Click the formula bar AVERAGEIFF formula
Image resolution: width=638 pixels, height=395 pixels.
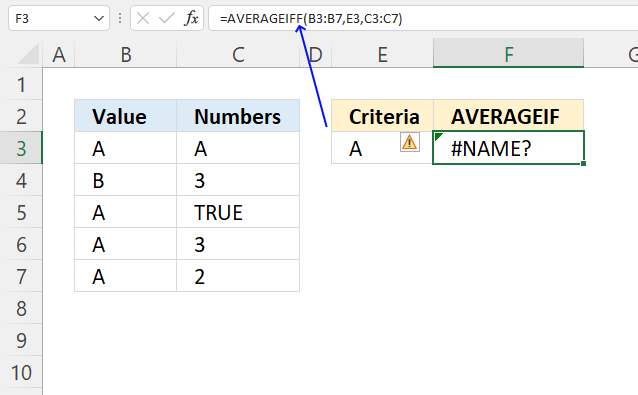point(311,18)
